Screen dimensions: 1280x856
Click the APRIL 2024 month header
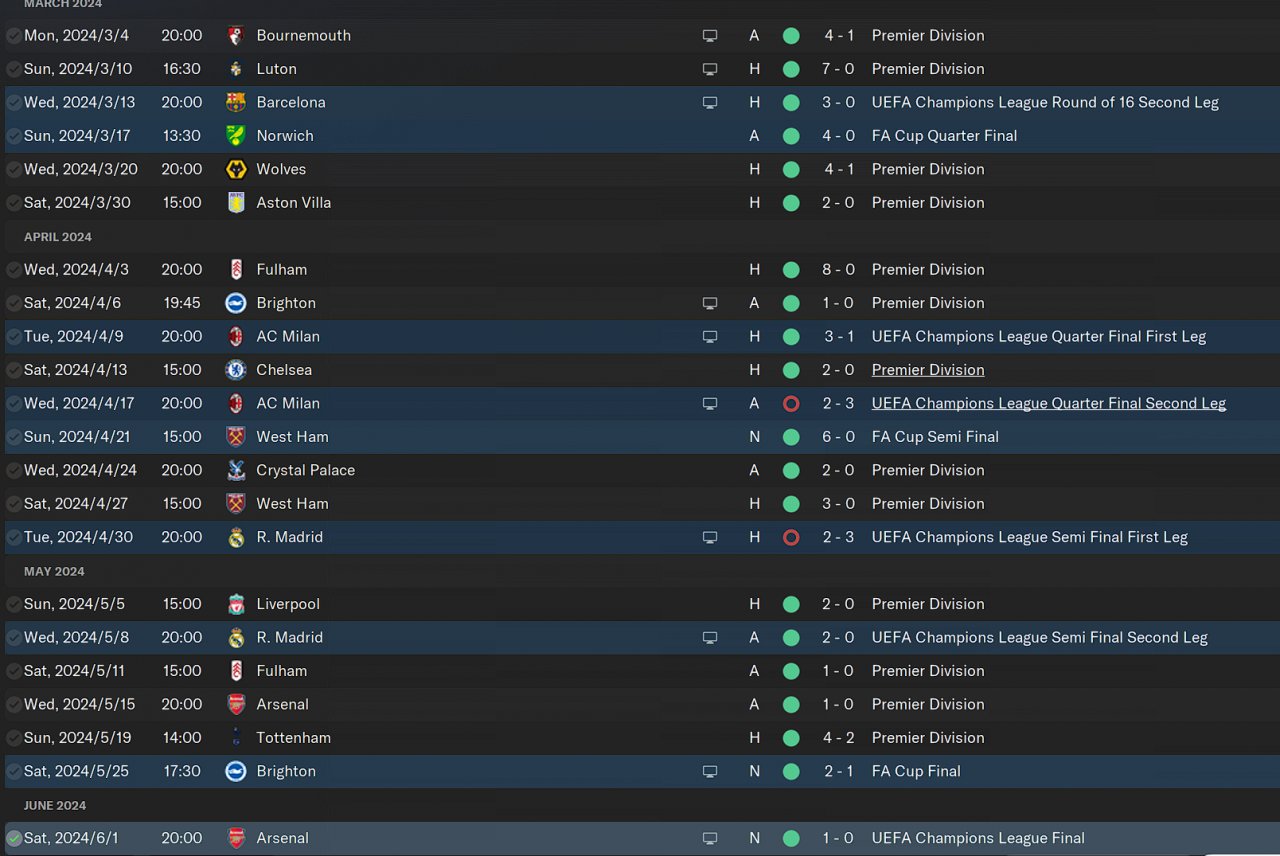(58, 237)
